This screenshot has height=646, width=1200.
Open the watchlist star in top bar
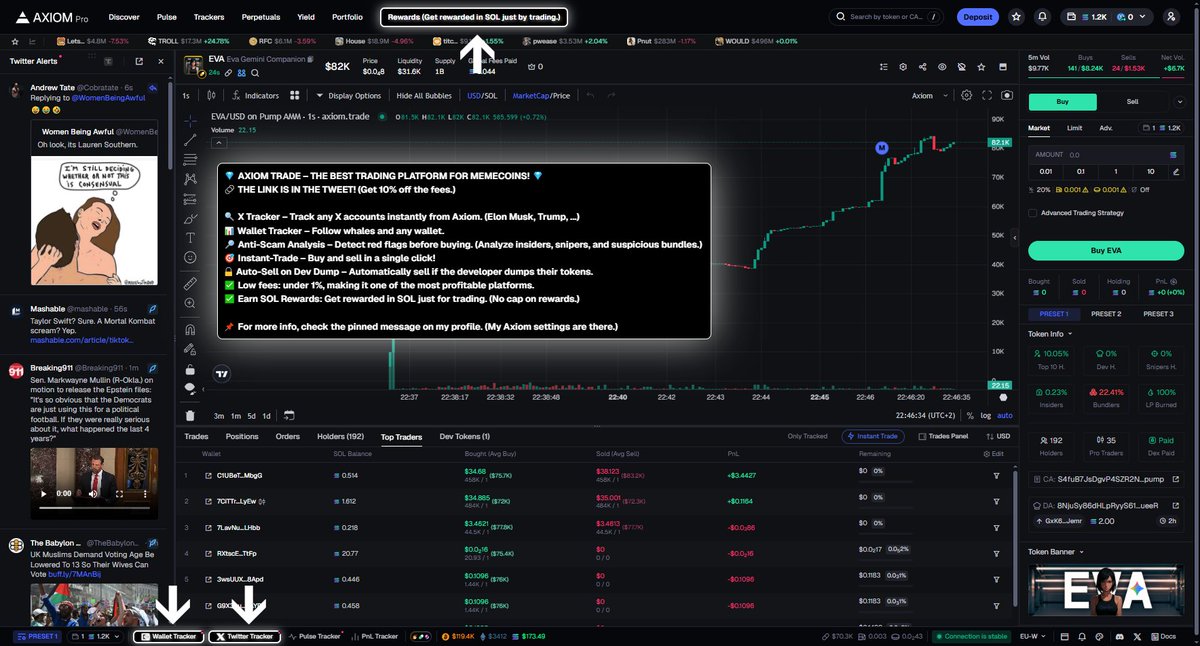coord(1016,17)
